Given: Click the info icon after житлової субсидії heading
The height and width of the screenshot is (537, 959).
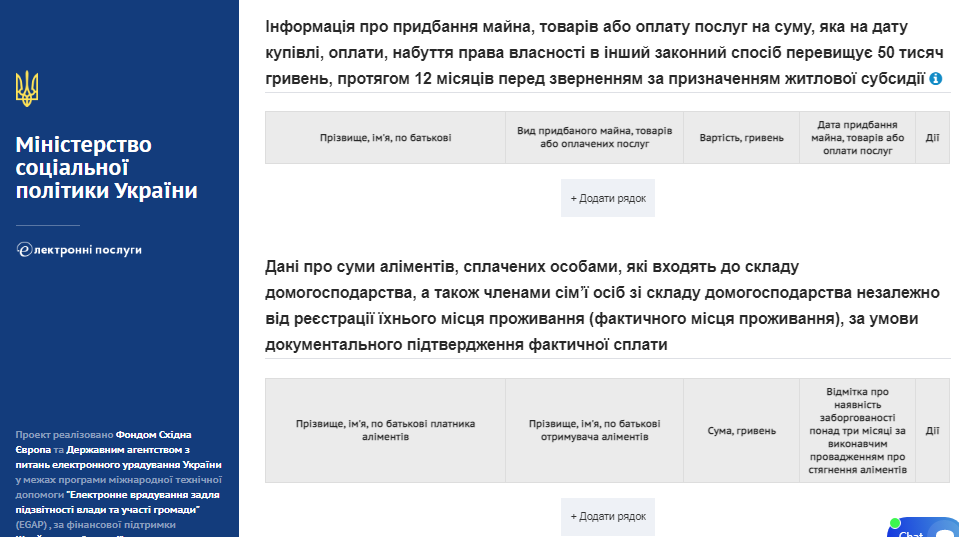Looking at the screenshot, I should coord(936,78).
